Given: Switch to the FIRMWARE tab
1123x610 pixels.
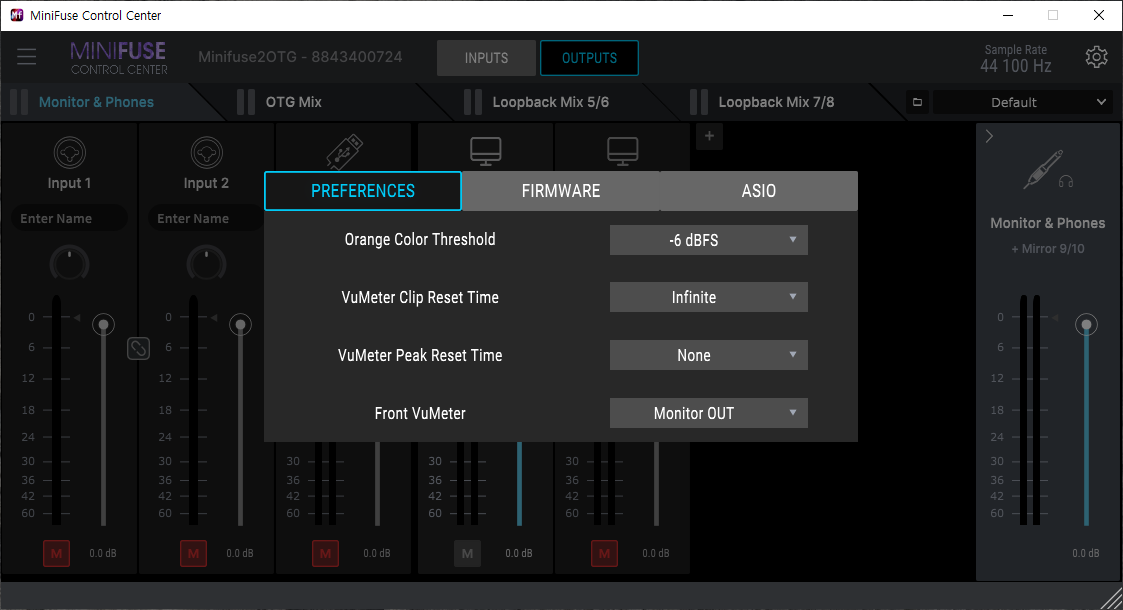Looking at the screenshot, I should pos(560,191).
